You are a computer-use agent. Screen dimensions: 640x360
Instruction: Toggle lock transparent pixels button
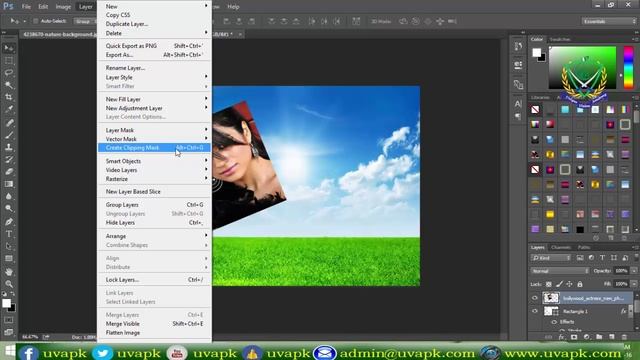tap(549, 284)
